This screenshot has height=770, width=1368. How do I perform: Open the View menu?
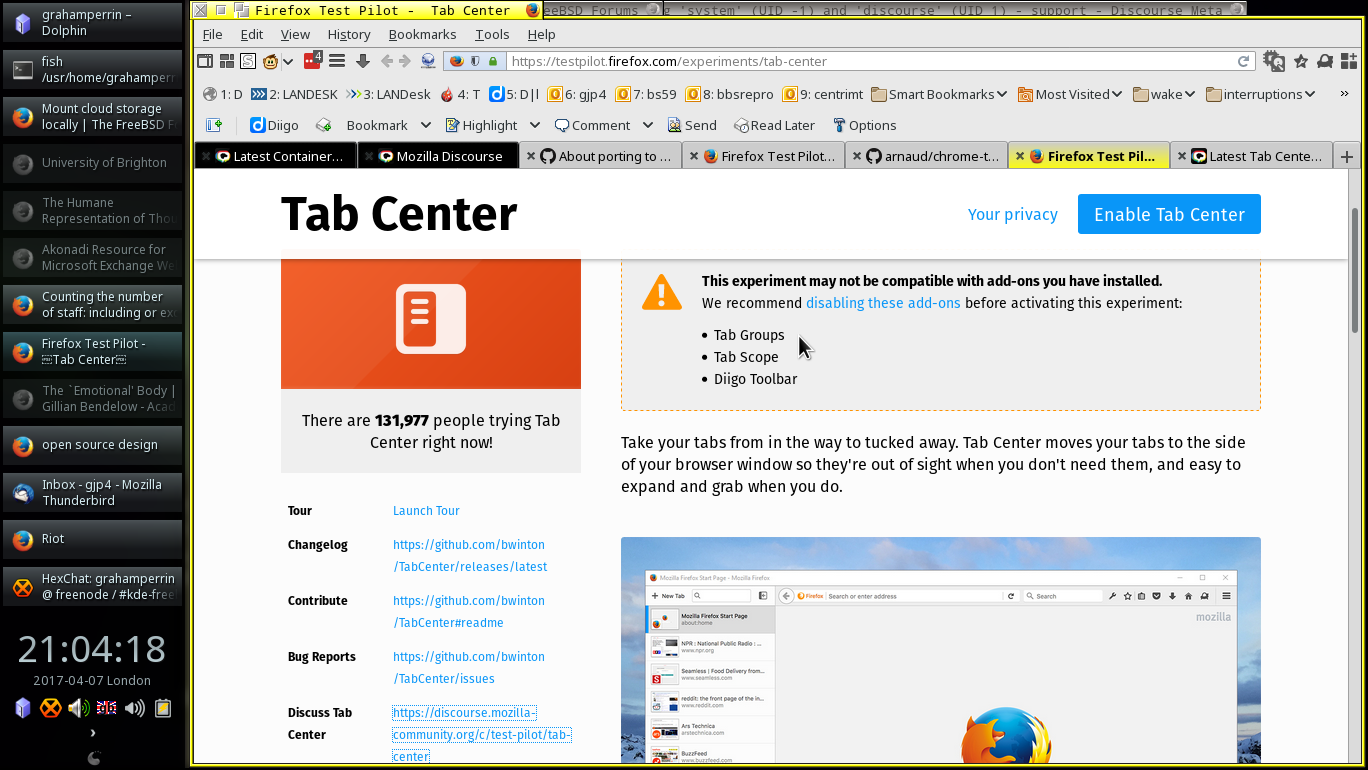295,34
